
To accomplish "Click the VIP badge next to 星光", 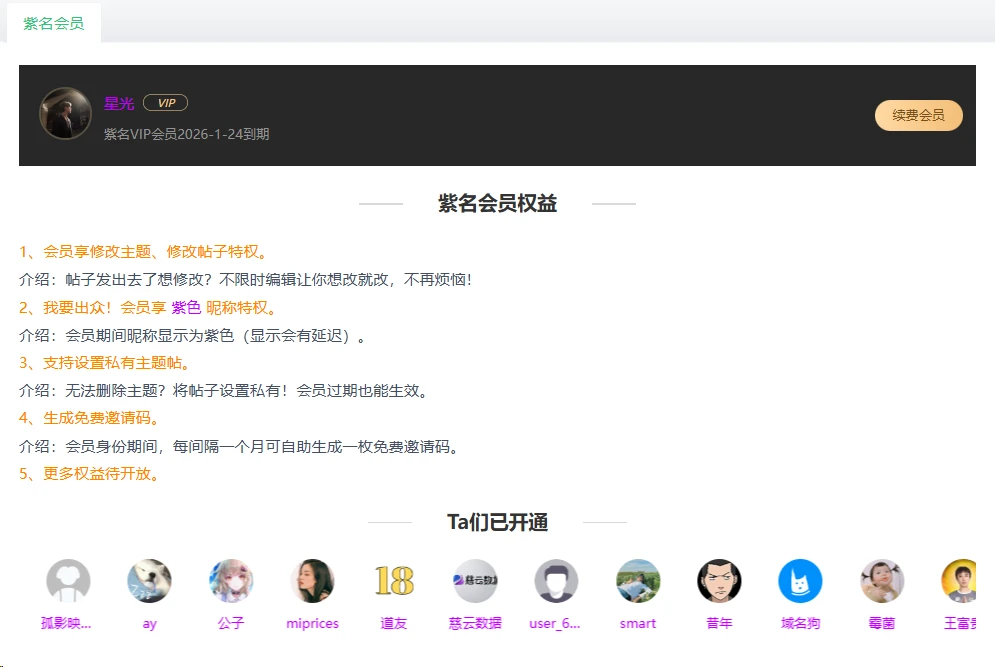I will pyautogui.click(x=165, y=103).
